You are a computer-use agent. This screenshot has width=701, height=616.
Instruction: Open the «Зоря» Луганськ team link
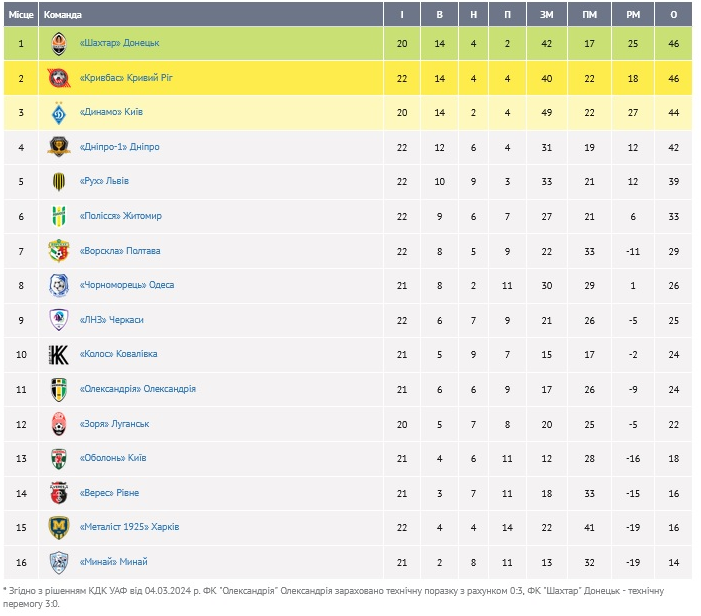tap(114, 424)
